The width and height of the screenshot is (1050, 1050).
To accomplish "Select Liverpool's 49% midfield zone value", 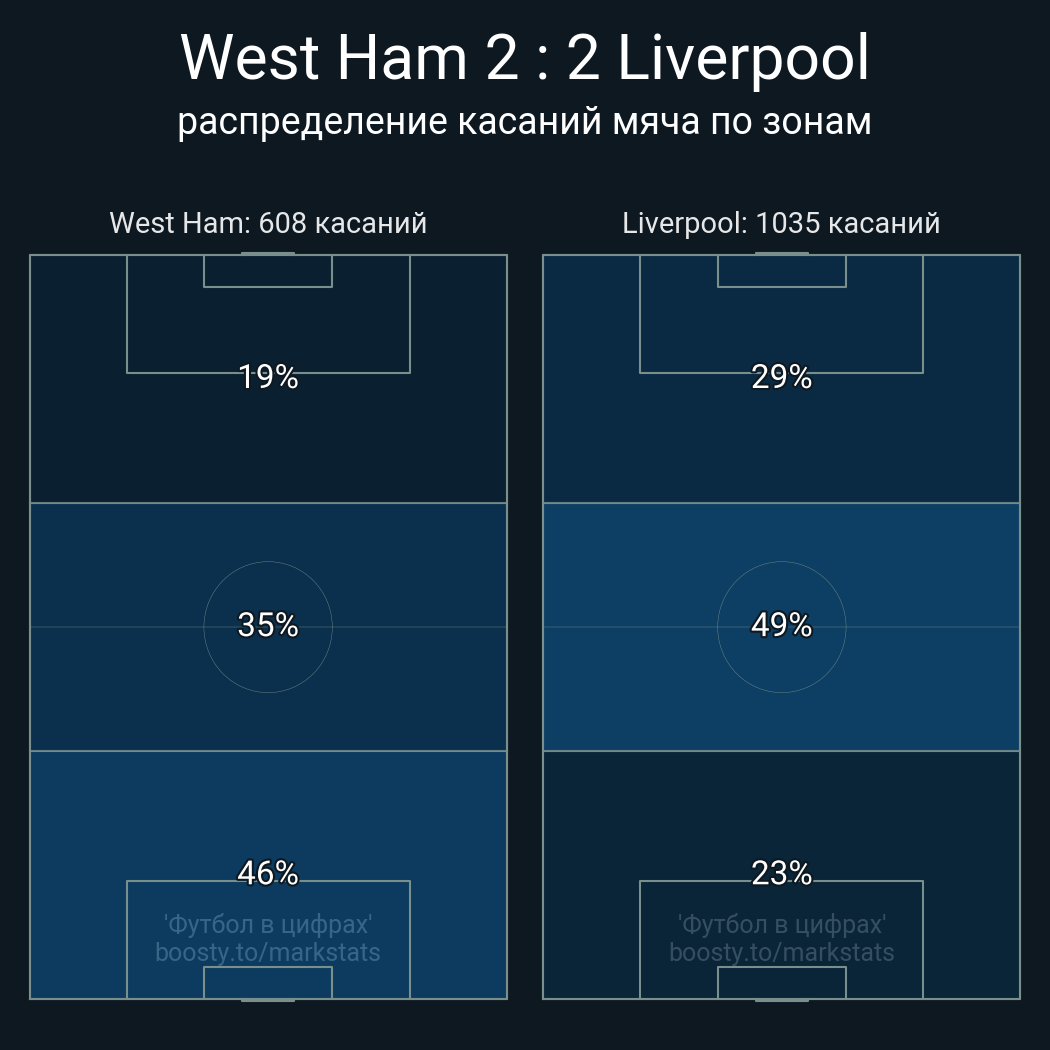I will coord(781,625).
